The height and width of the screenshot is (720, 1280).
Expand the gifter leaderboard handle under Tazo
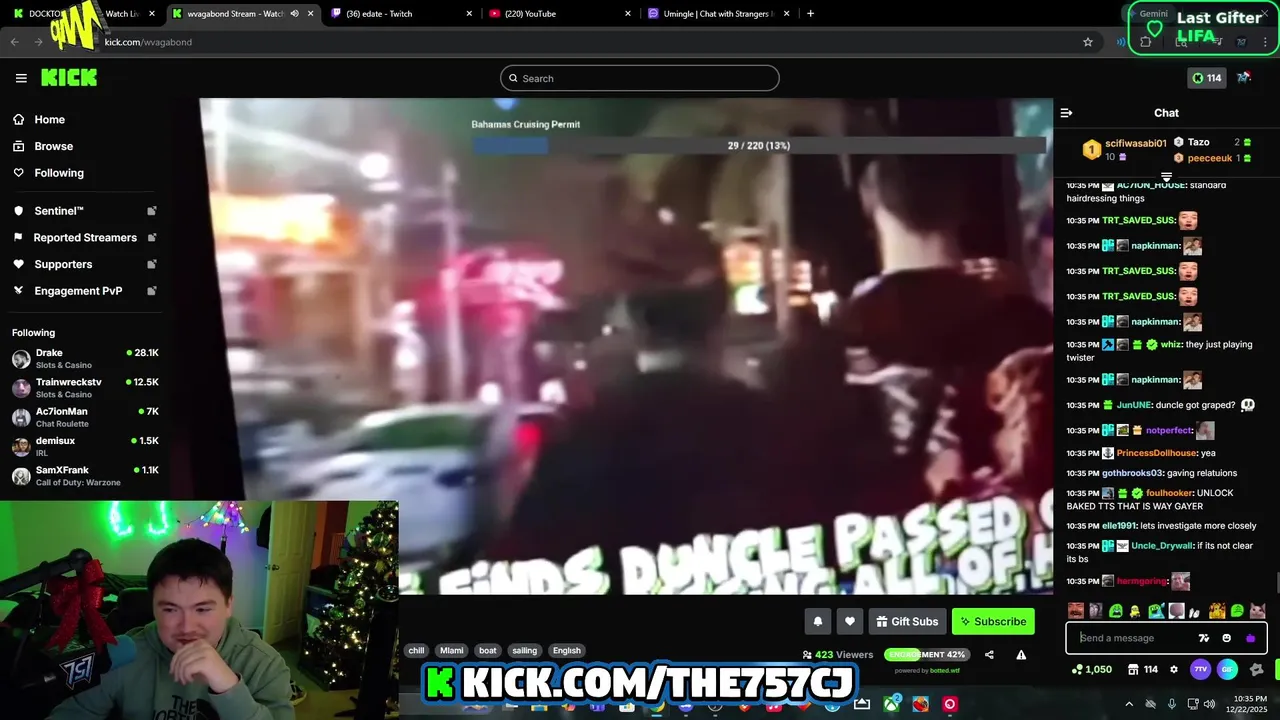[x=1166, y=177]
